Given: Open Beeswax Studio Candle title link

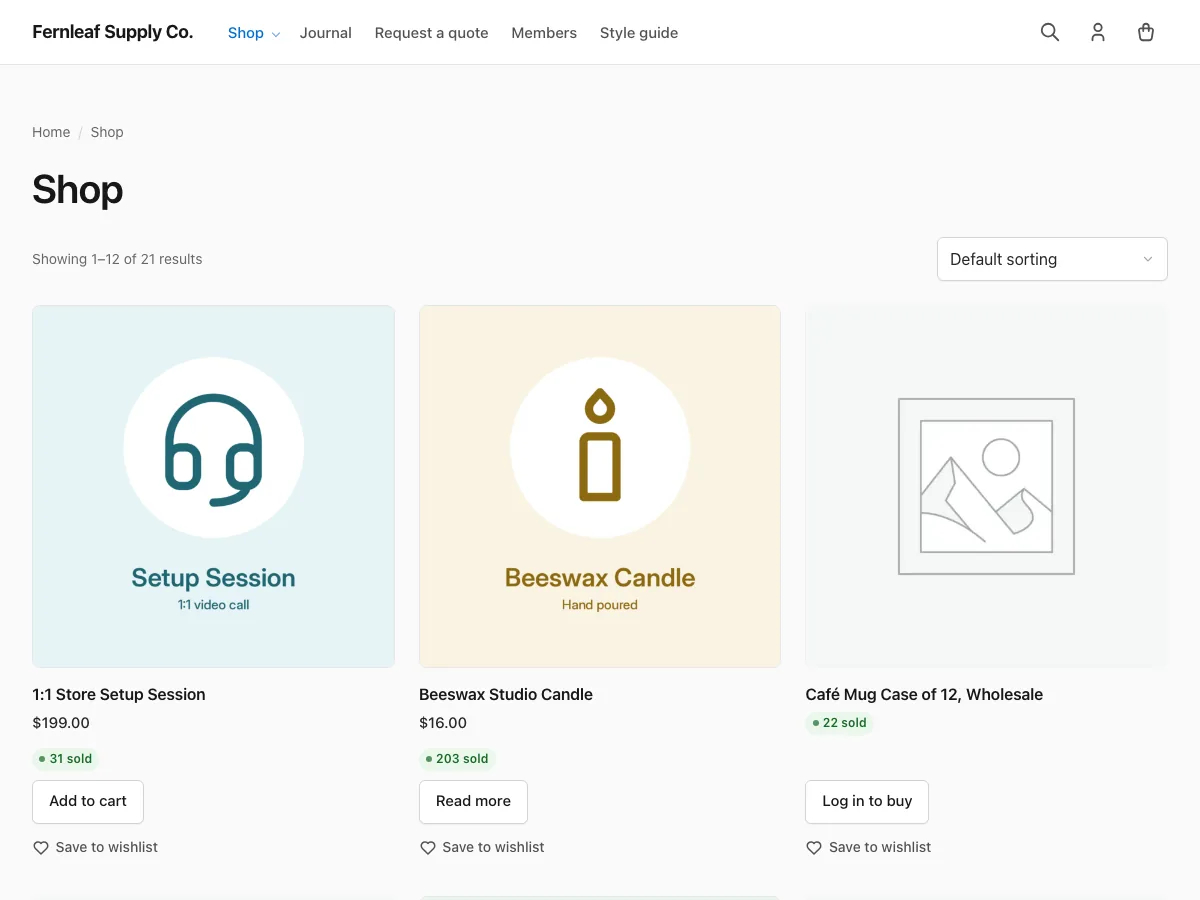Looking at the screenshot, I should [506, 694].
